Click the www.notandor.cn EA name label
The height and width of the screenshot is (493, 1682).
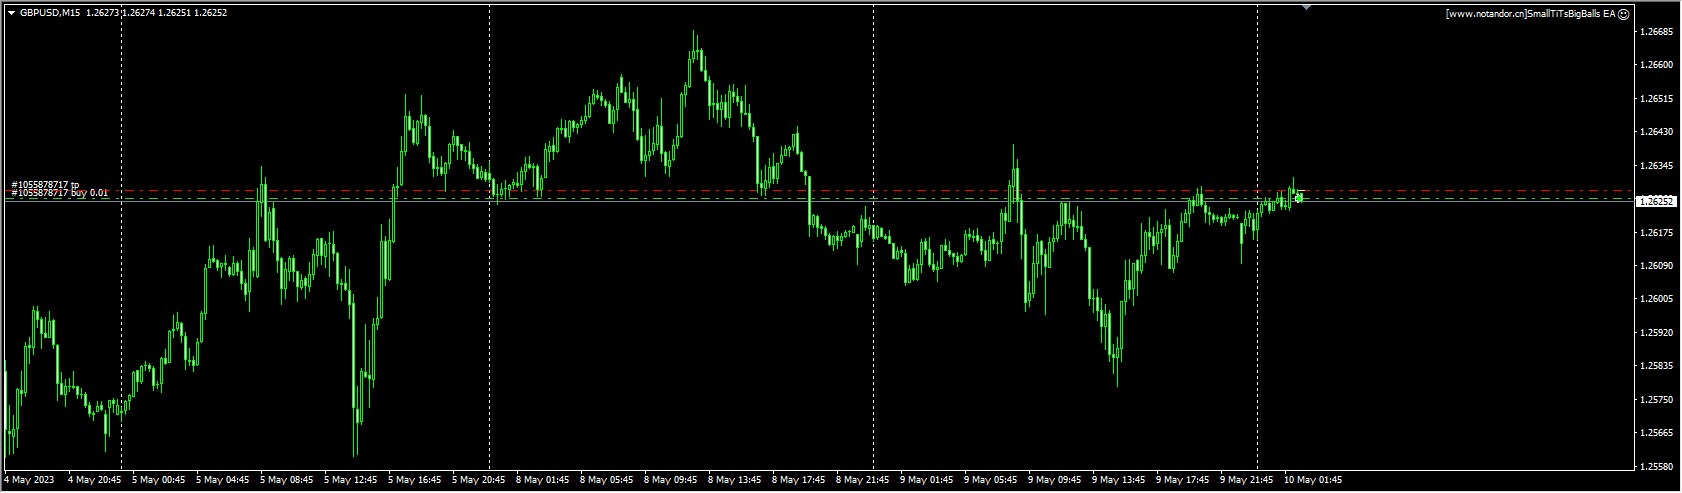pos(1531,14)
